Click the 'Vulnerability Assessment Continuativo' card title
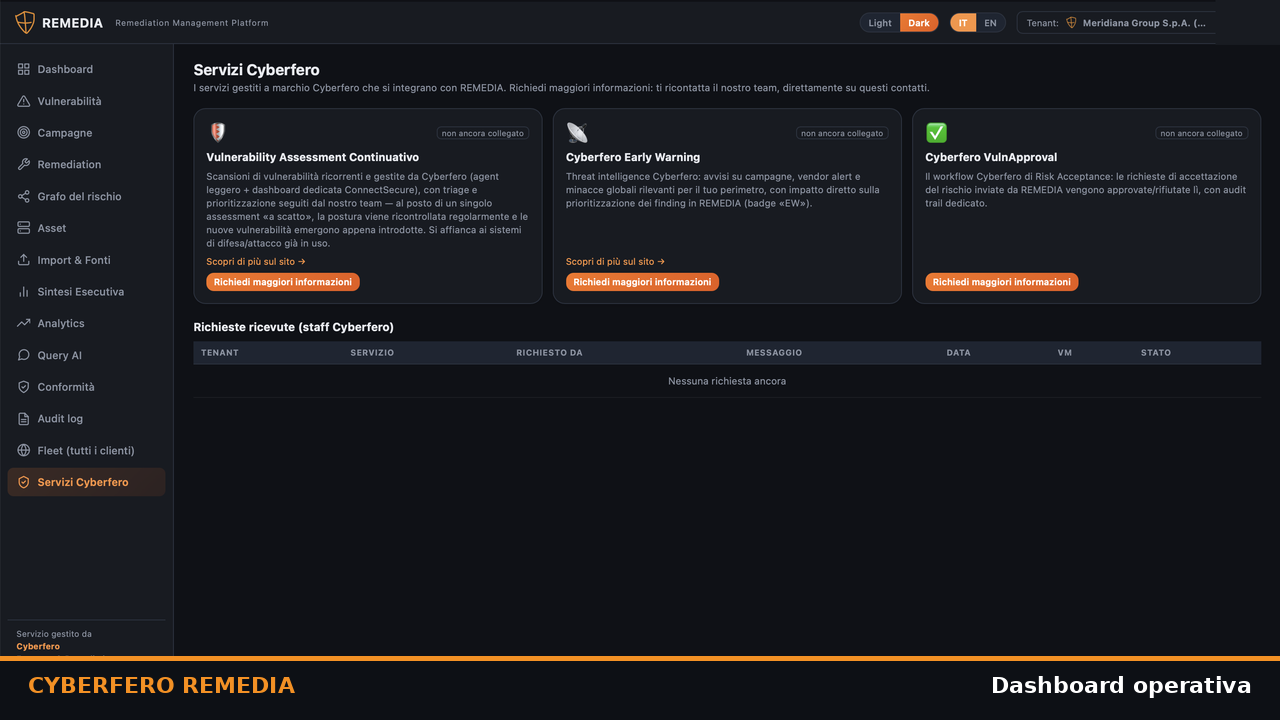The height and width of the screenshot is (720, 1280). [313, 157]
